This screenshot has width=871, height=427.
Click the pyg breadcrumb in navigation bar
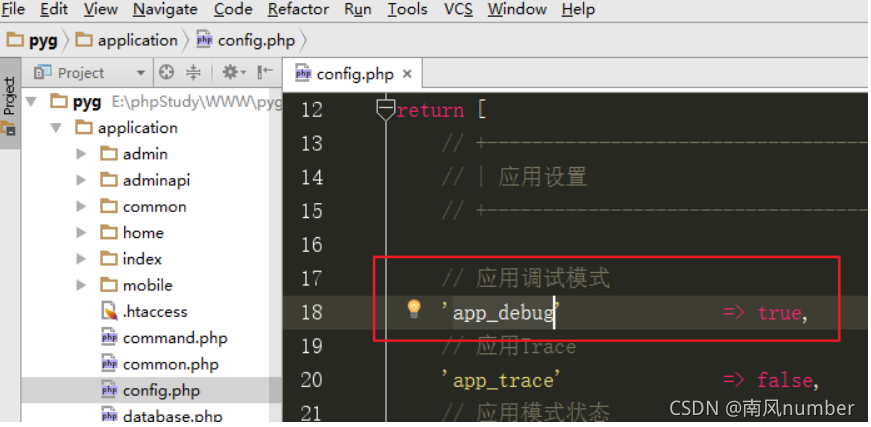[32, 41]
